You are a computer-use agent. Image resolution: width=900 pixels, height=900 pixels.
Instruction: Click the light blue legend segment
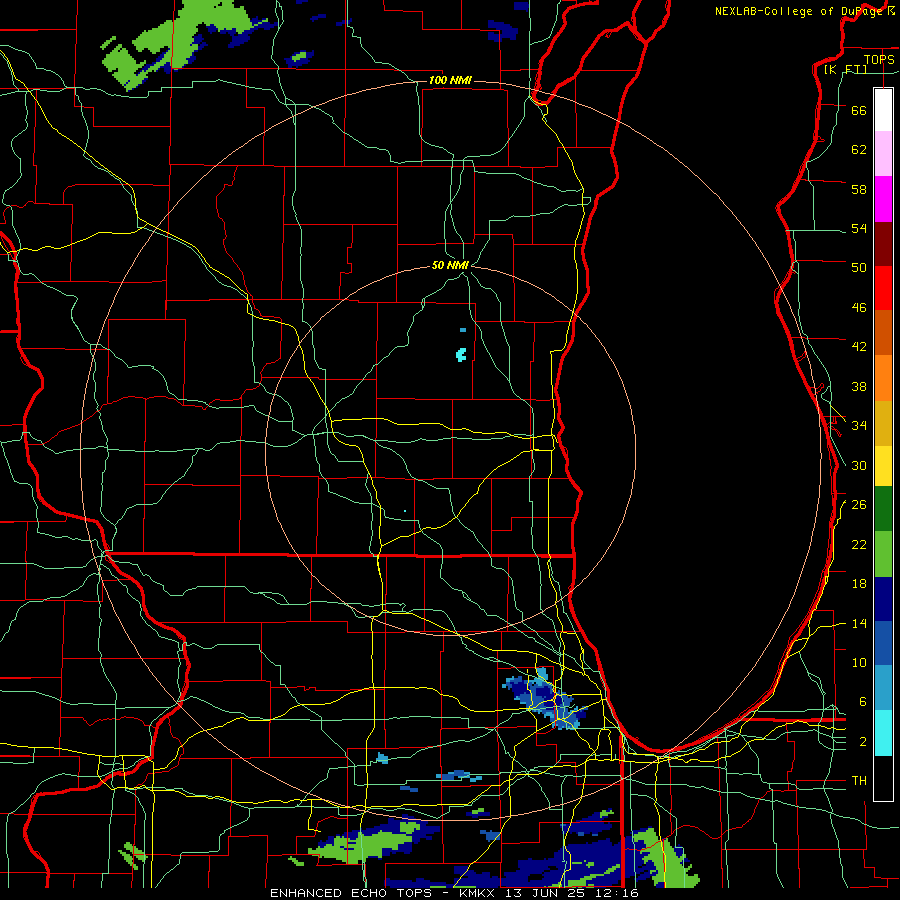pyautogui.click(x=883, y=688)
